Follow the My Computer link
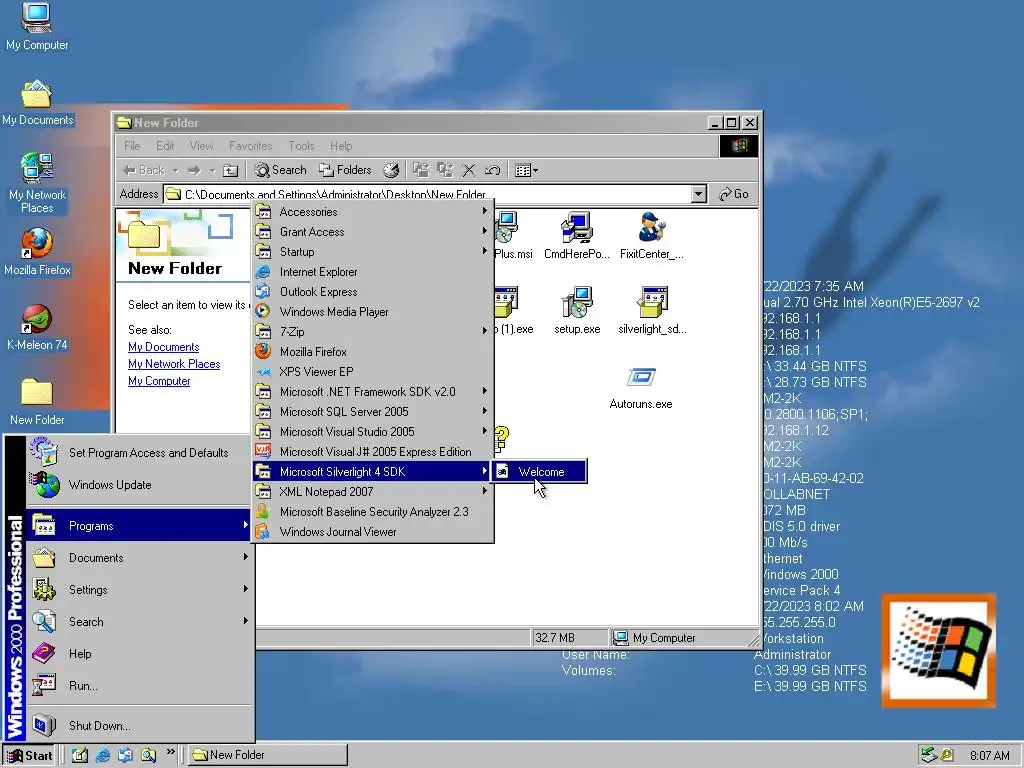 [x=159, y=381]
